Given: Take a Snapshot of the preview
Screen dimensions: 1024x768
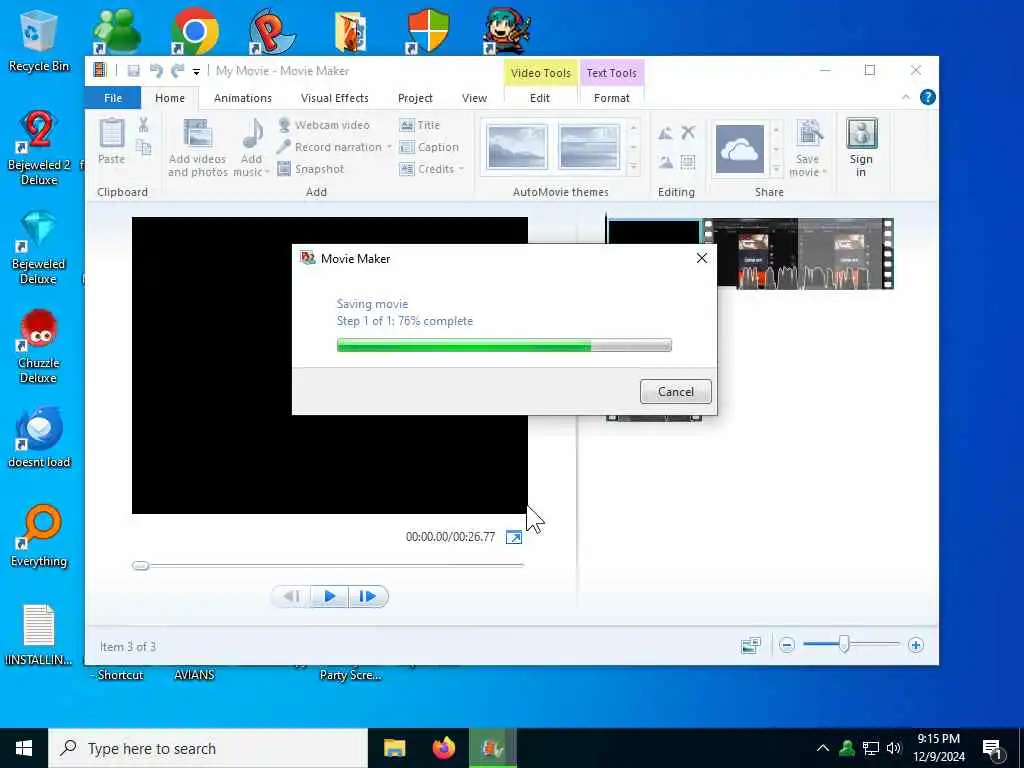Looking at the screenshot, I should point(311,169).
